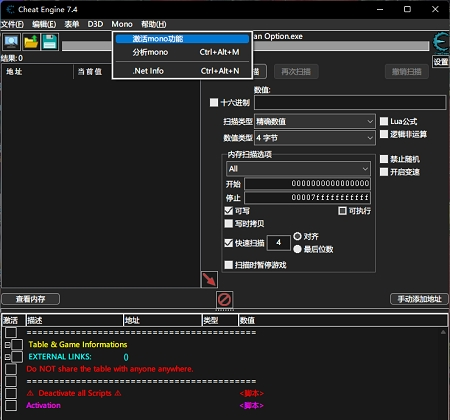
Task: Collapse the Table & Game Informations group
Action: [x=7, y=345]
